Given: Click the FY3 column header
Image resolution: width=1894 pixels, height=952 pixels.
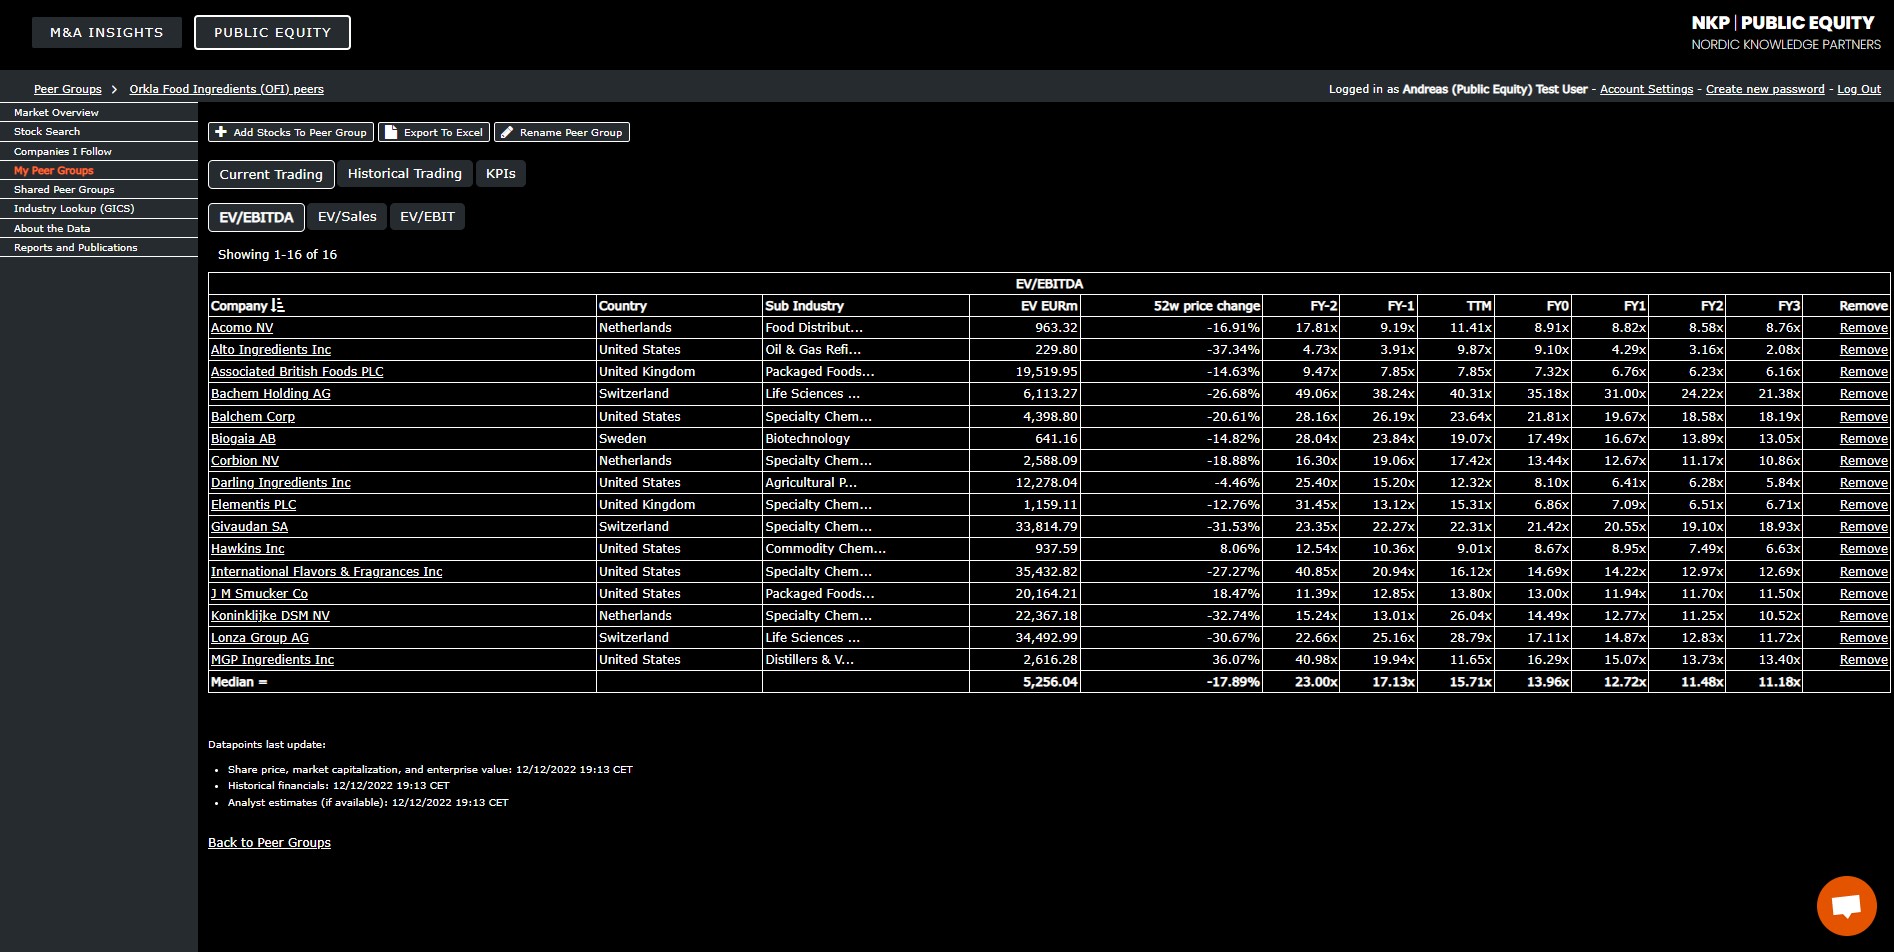Looking at the screenshot, I should click(x=1788, y=306).
